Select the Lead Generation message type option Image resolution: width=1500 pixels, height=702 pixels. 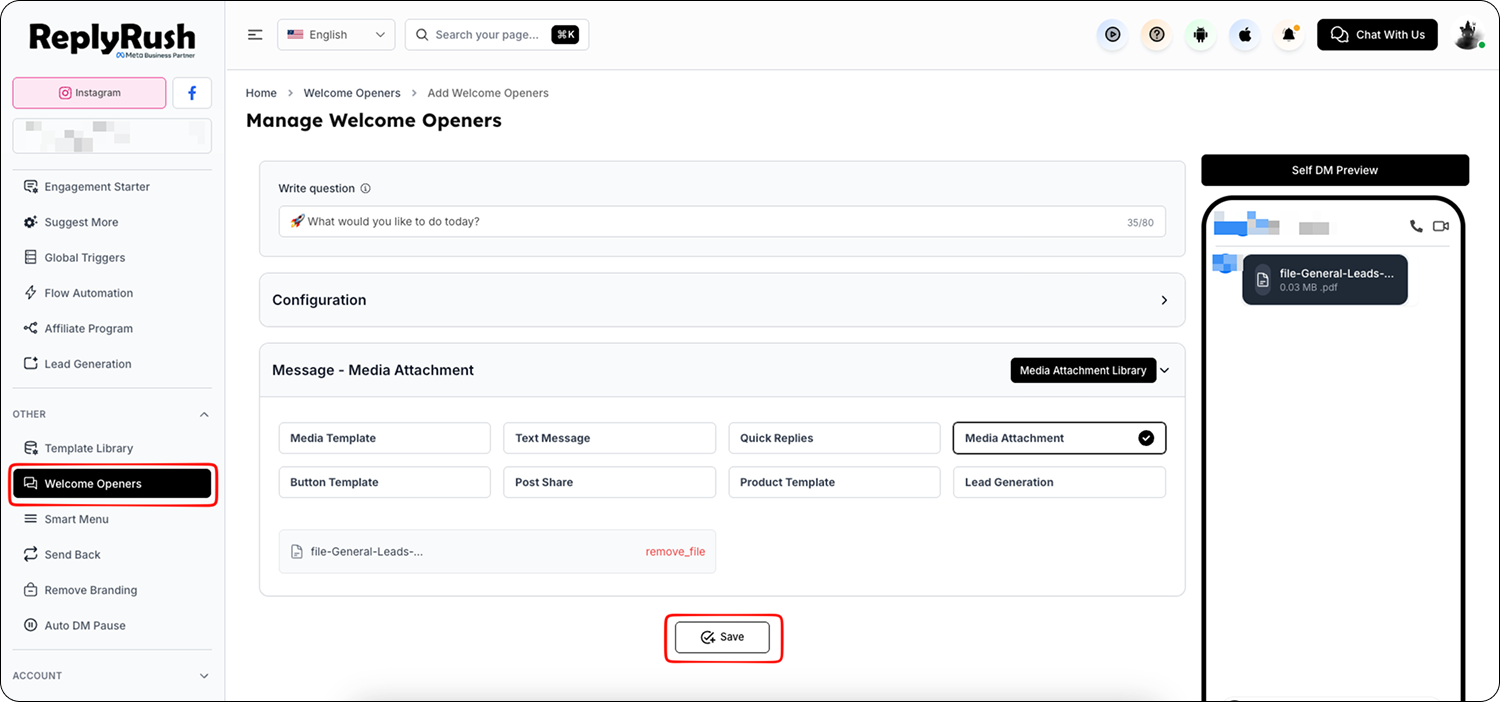1059,482
